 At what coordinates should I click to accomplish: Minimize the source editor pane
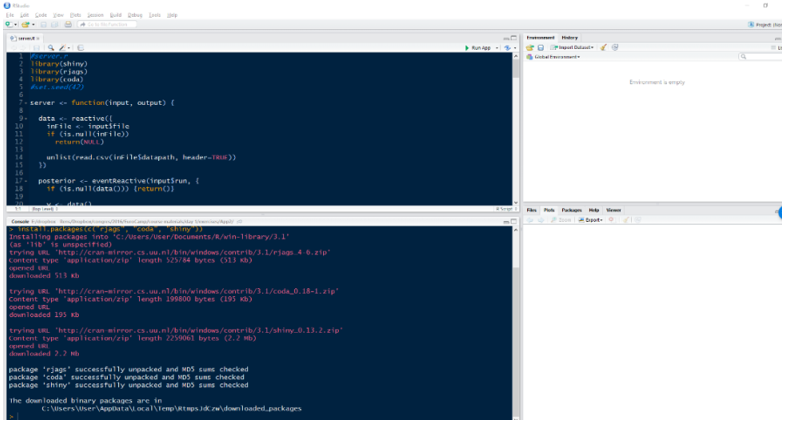coord(506,38)
